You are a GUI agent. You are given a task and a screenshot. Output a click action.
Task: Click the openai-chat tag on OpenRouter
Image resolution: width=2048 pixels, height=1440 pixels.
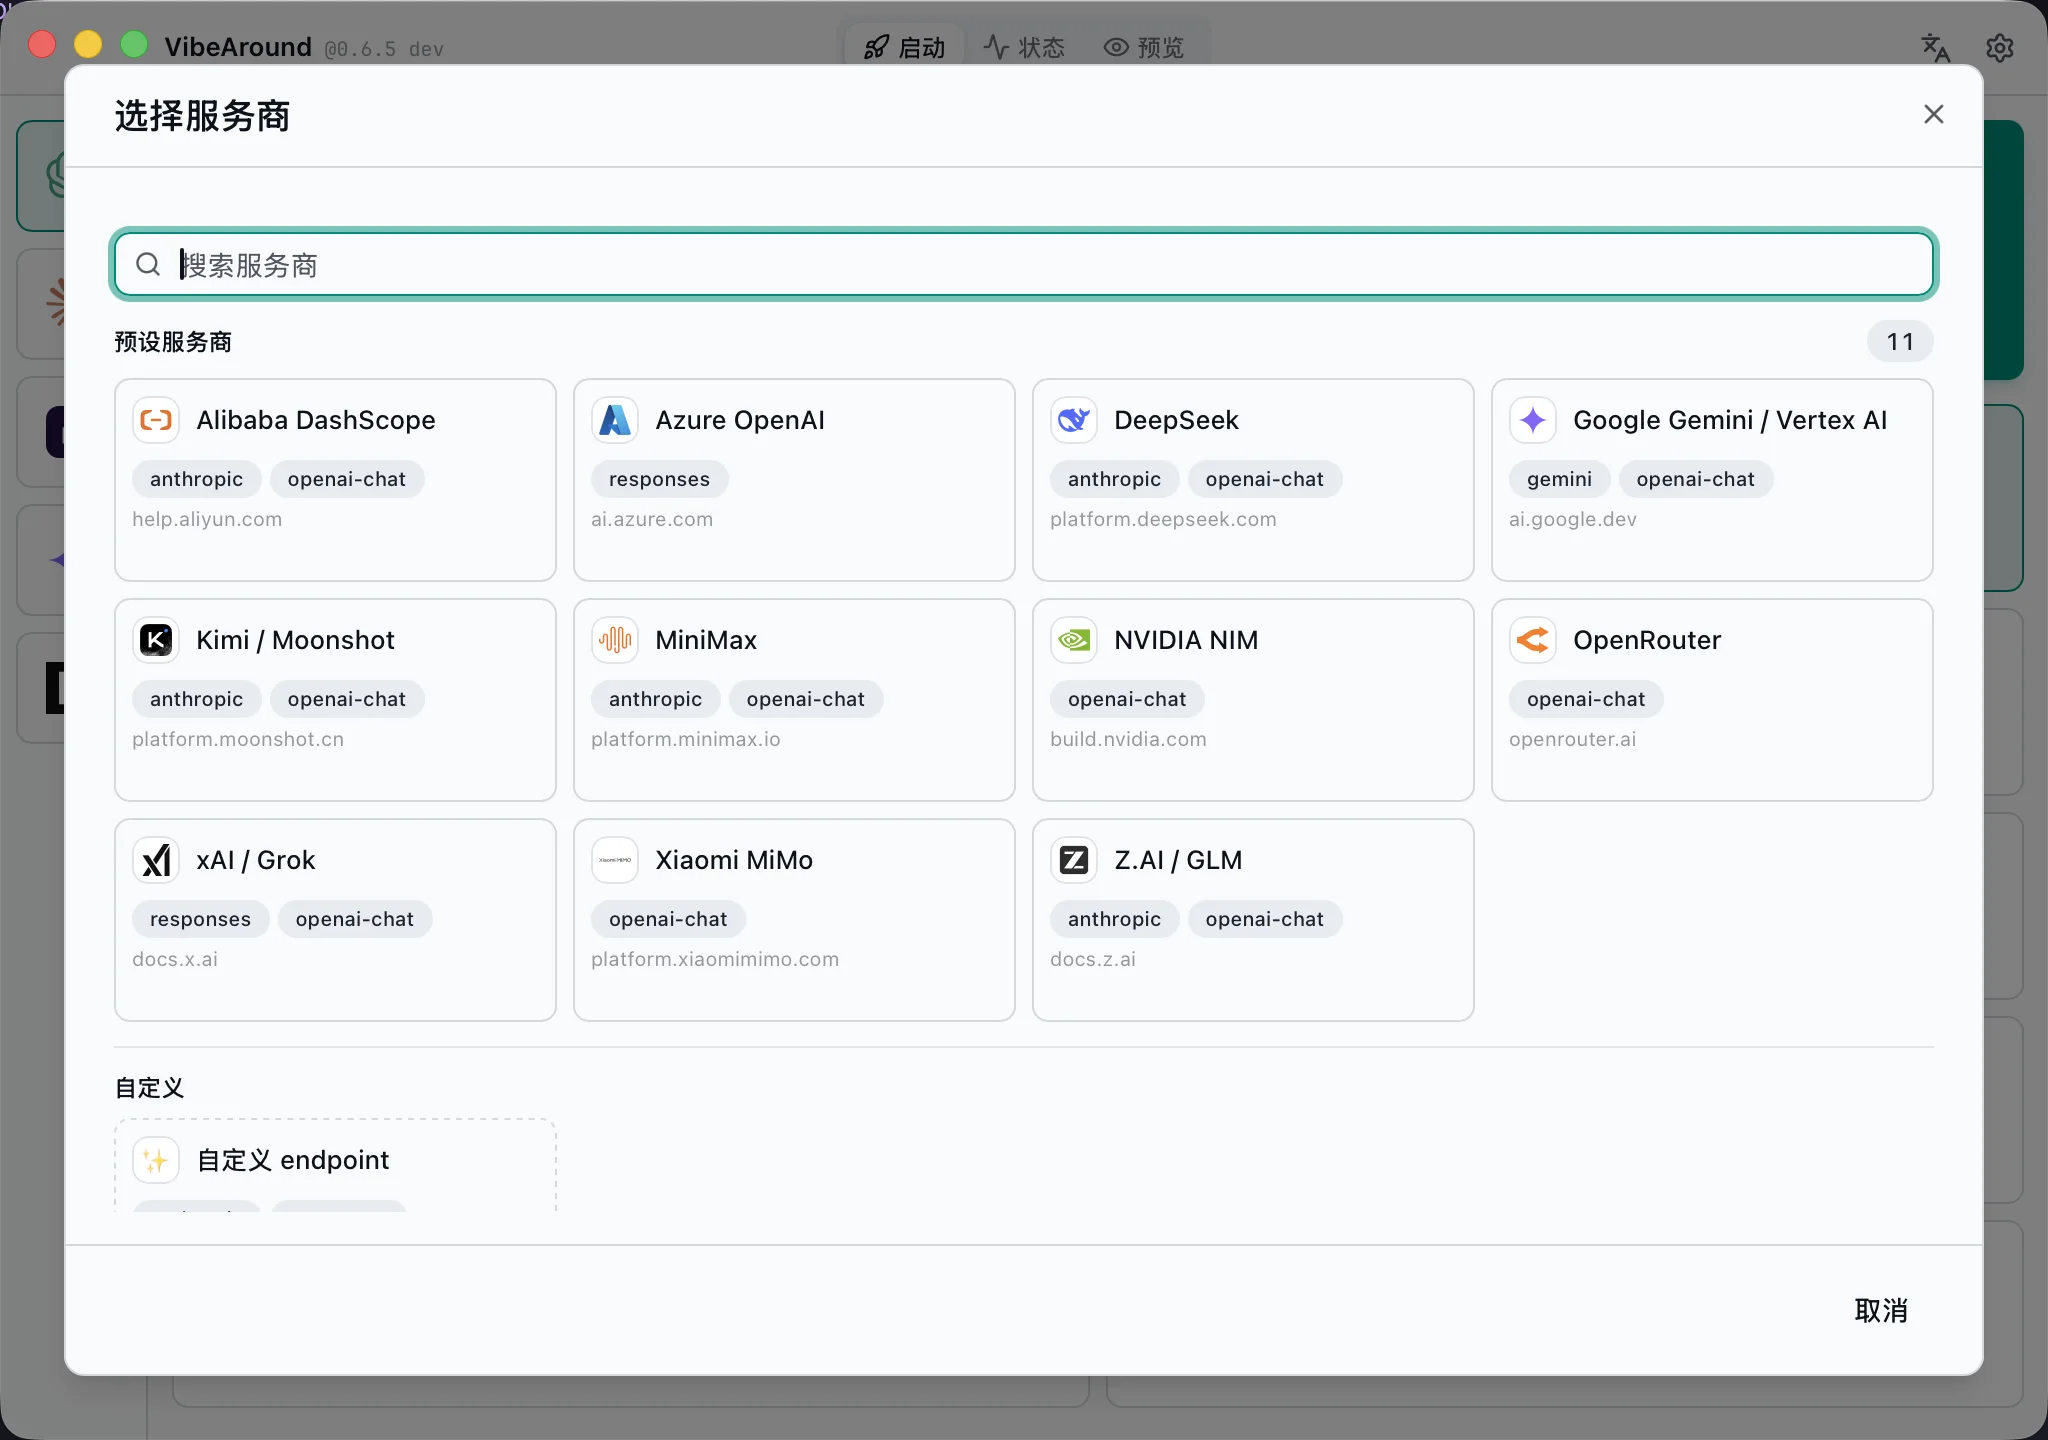(x=1586, y=699)
